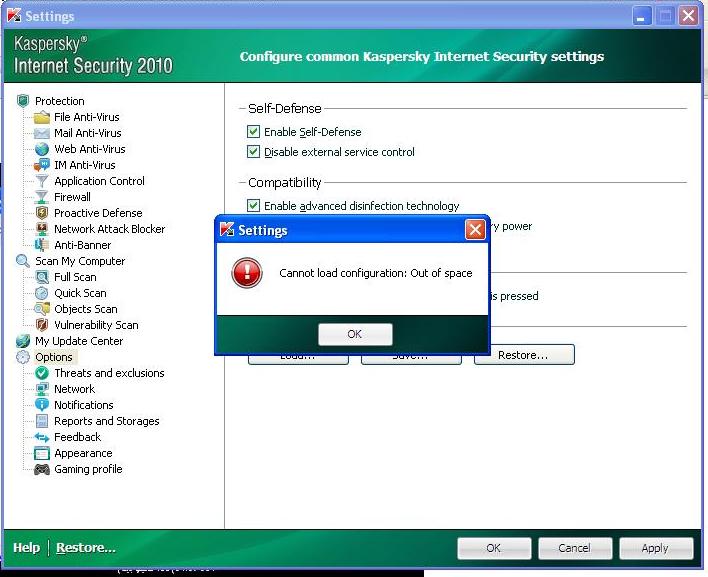
Task: Click the File Anti-Virus folder icon
Action: tap(42, 117)
